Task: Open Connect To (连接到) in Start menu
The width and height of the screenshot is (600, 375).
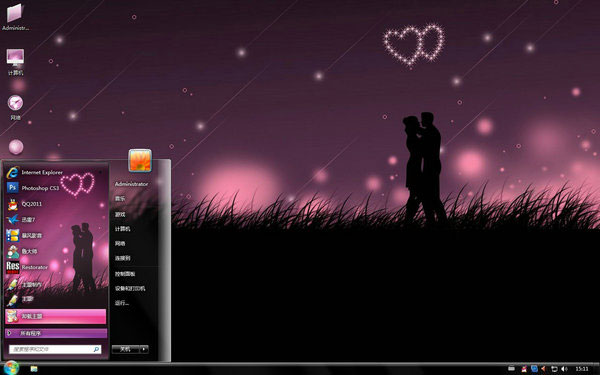Action: point(122,258)
